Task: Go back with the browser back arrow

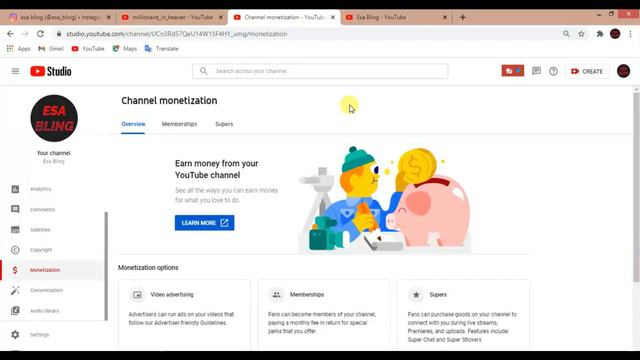Action: point(10,34)
